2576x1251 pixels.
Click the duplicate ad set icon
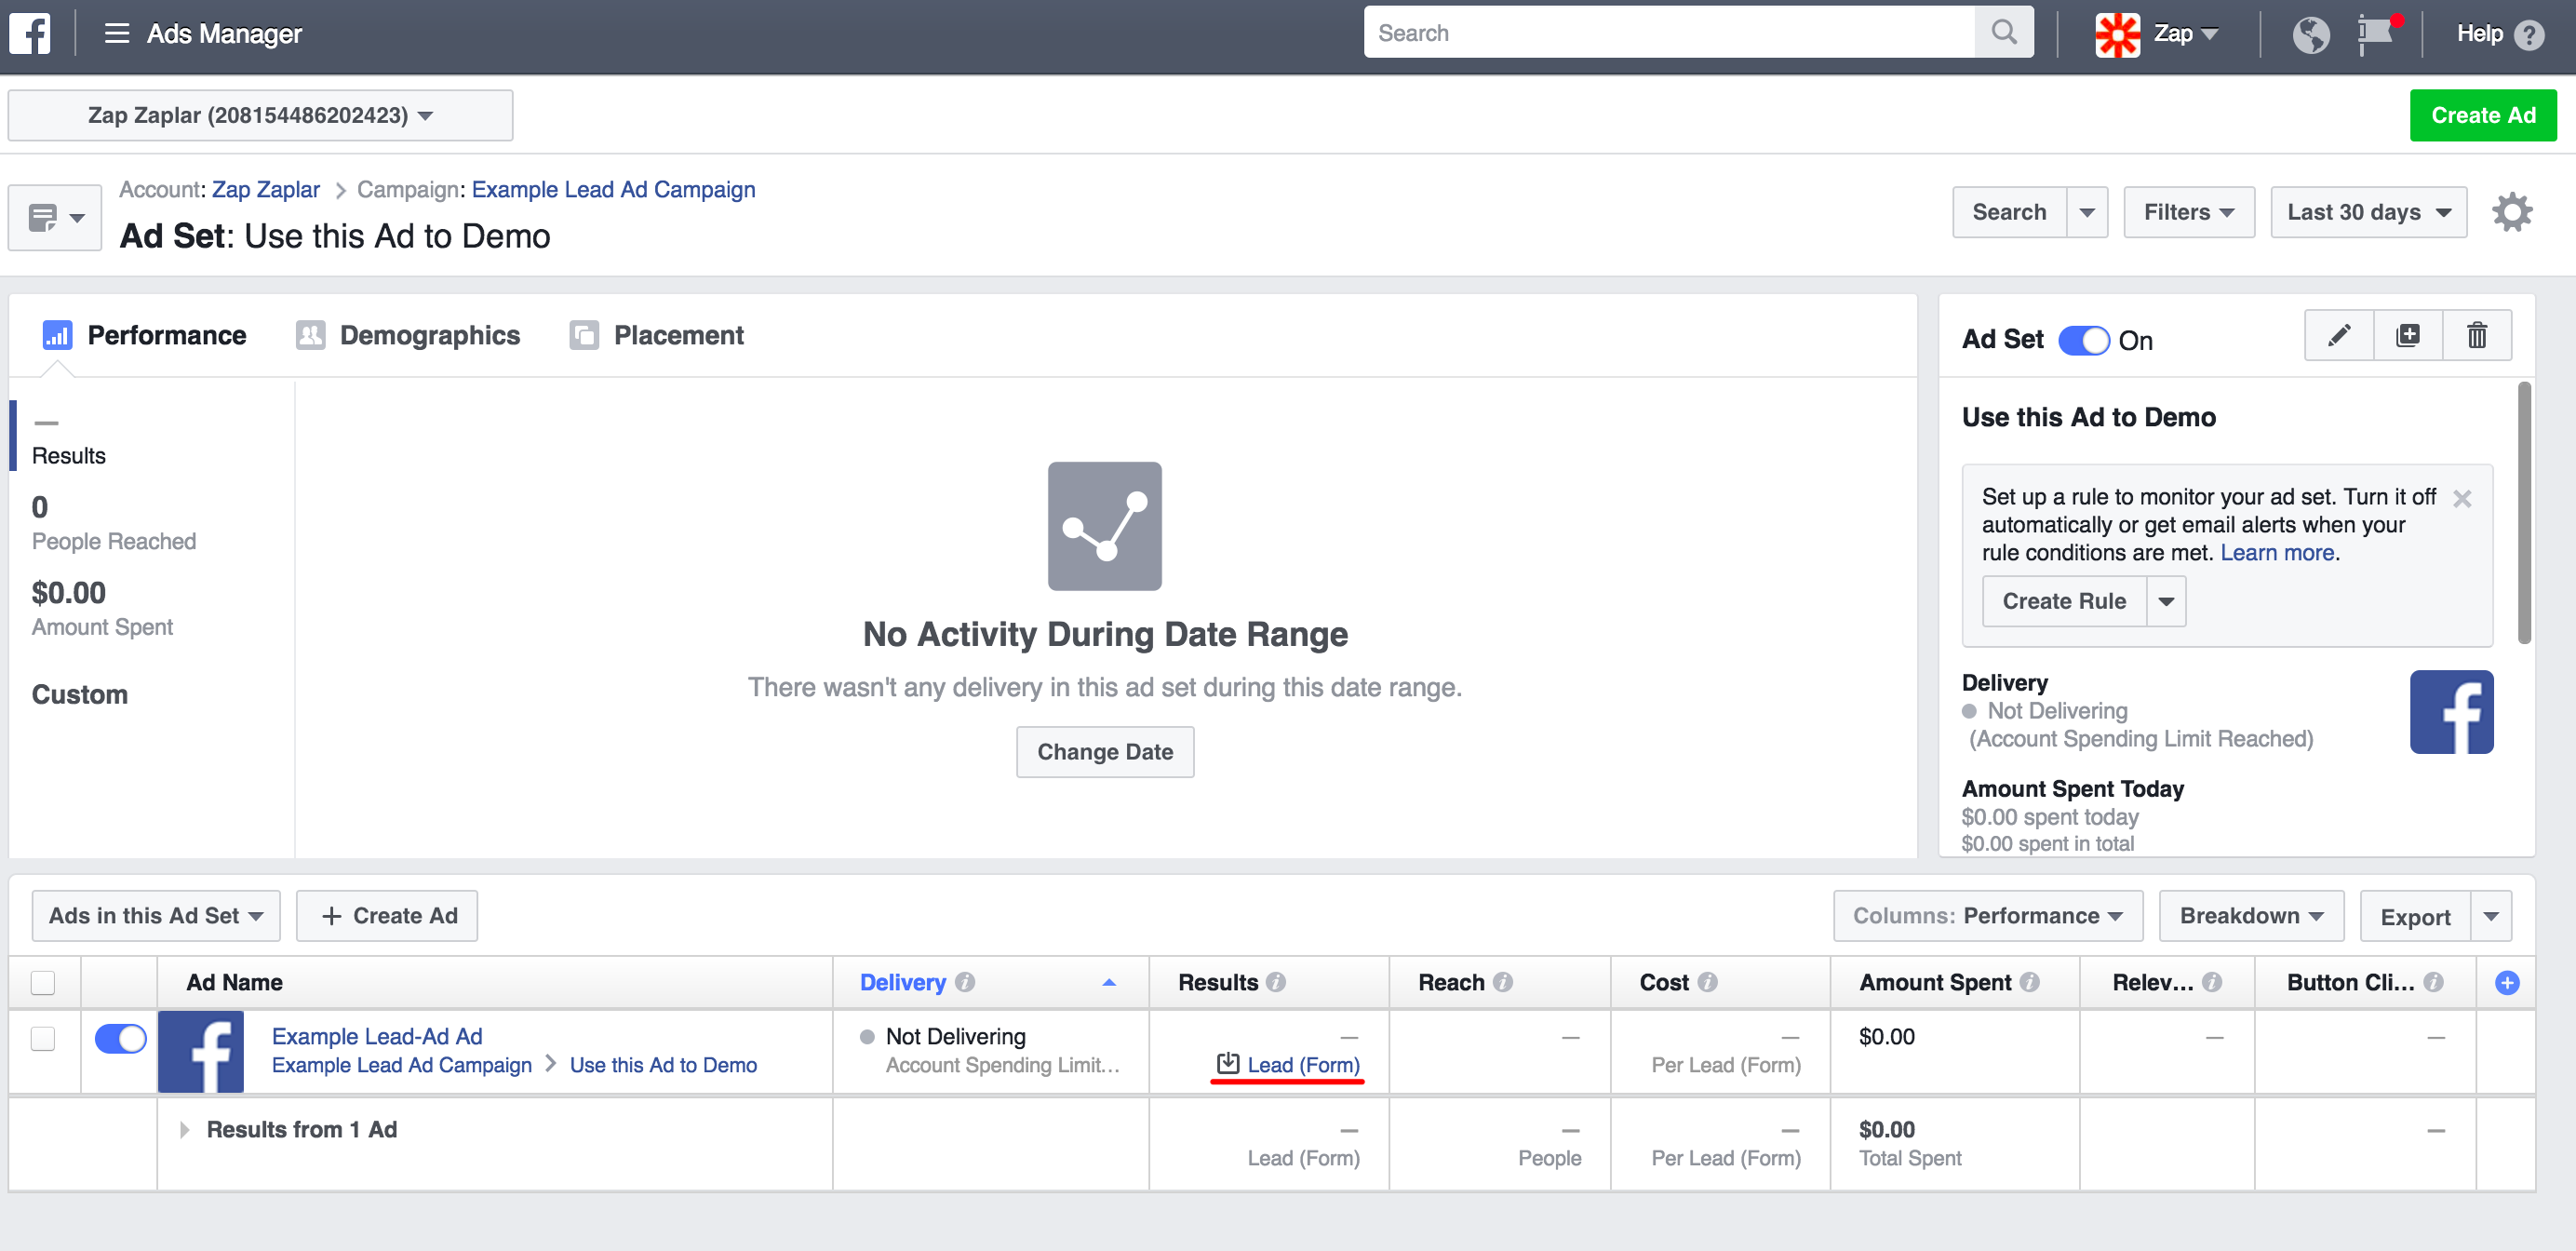(x=2408, y=335)
